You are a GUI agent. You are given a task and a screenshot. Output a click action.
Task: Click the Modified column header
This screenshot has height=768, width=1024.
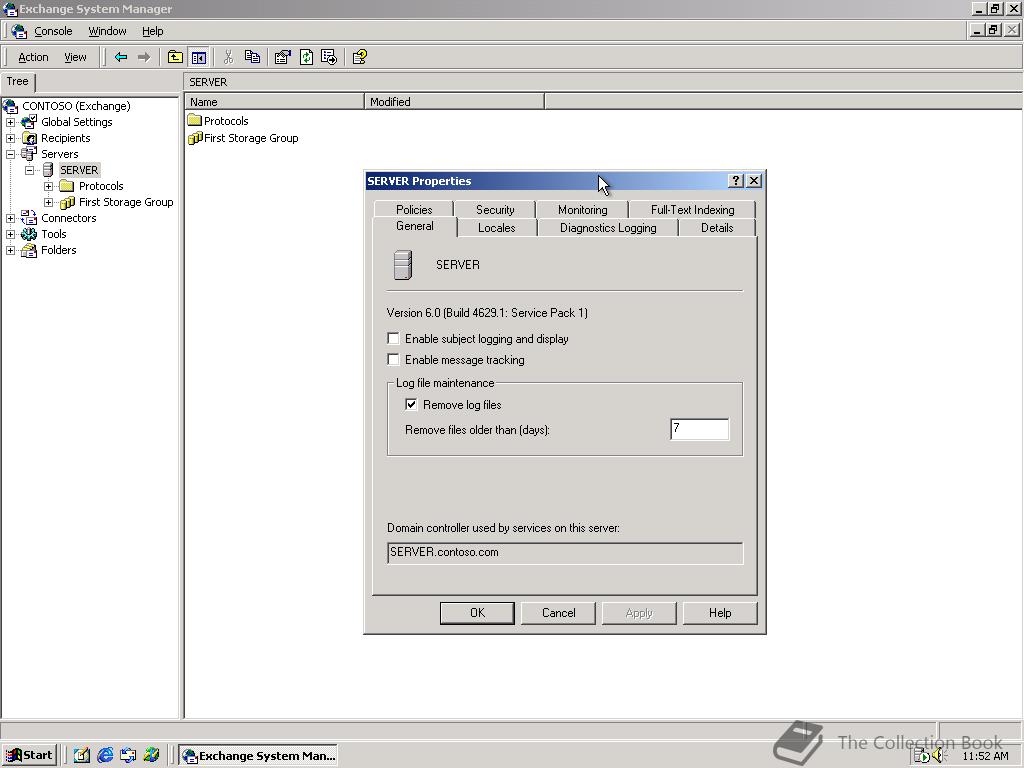[454, 102]
